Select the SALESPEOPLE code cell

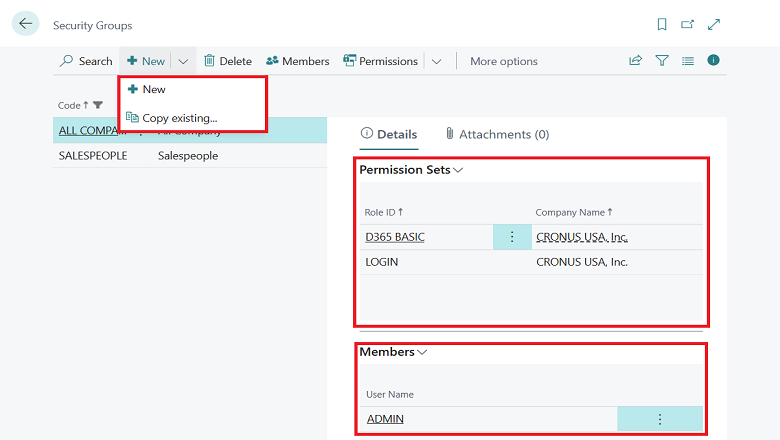[x=93, y=156]
